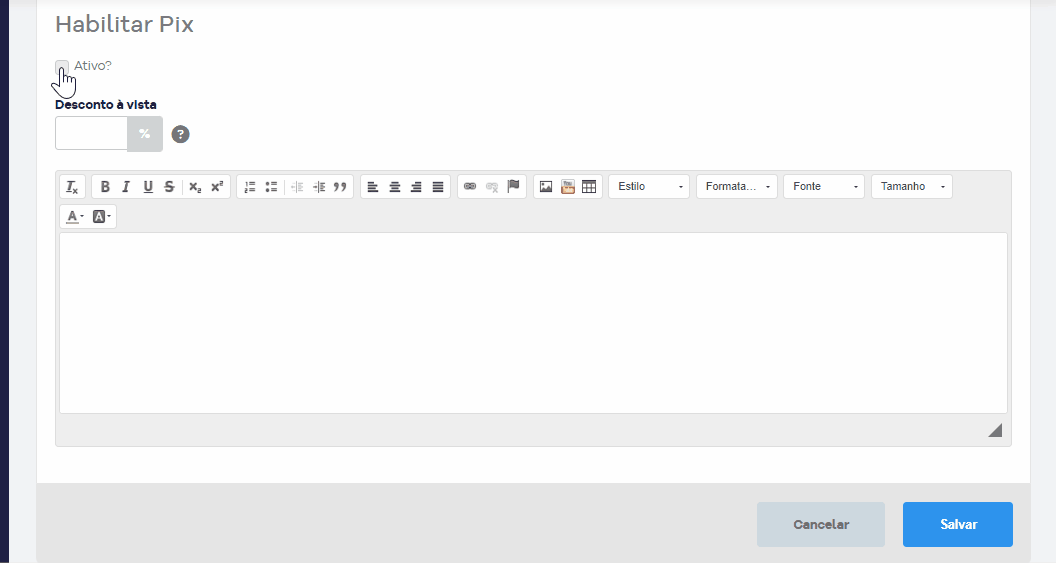Enable the Ativo? checkbox
The height and width of the screenshot is (563, 1056).
(62, 67)
